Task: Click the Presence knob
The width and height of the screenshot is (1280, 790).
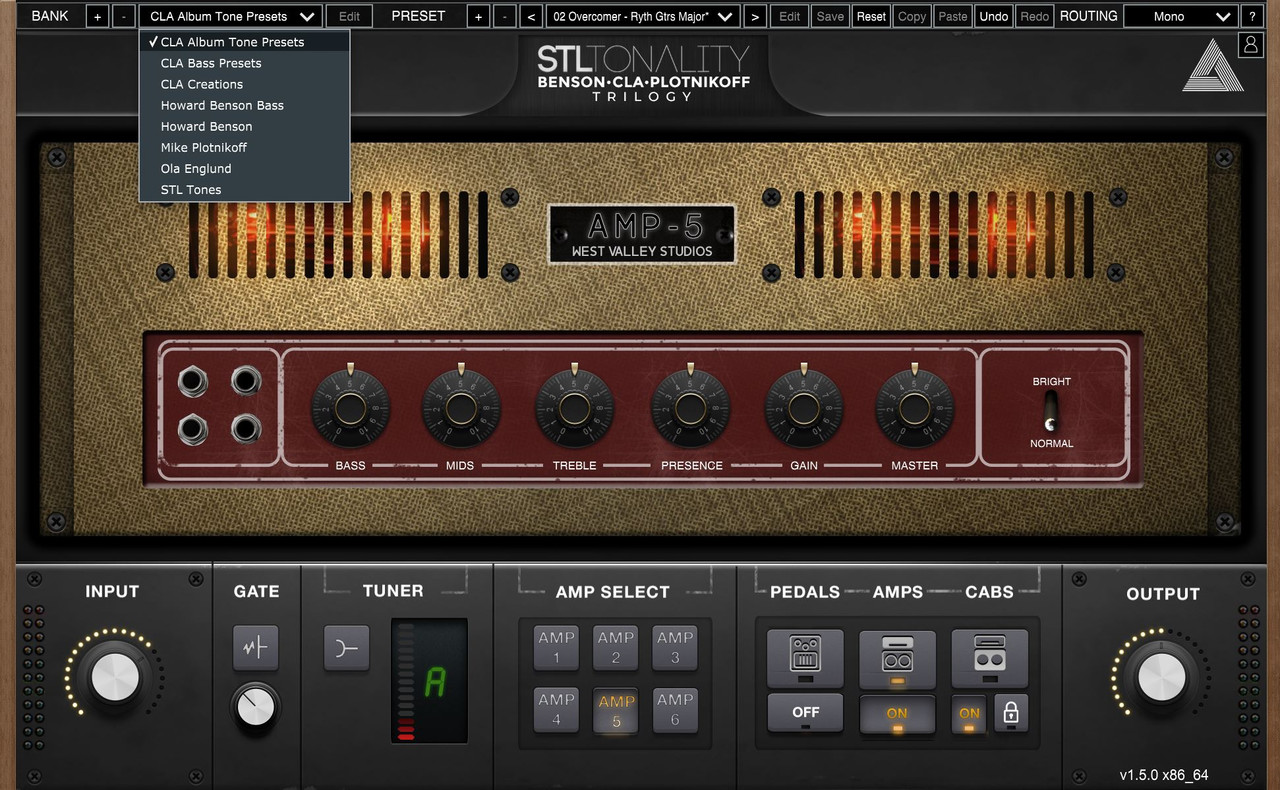Action: tap(690, 408)
